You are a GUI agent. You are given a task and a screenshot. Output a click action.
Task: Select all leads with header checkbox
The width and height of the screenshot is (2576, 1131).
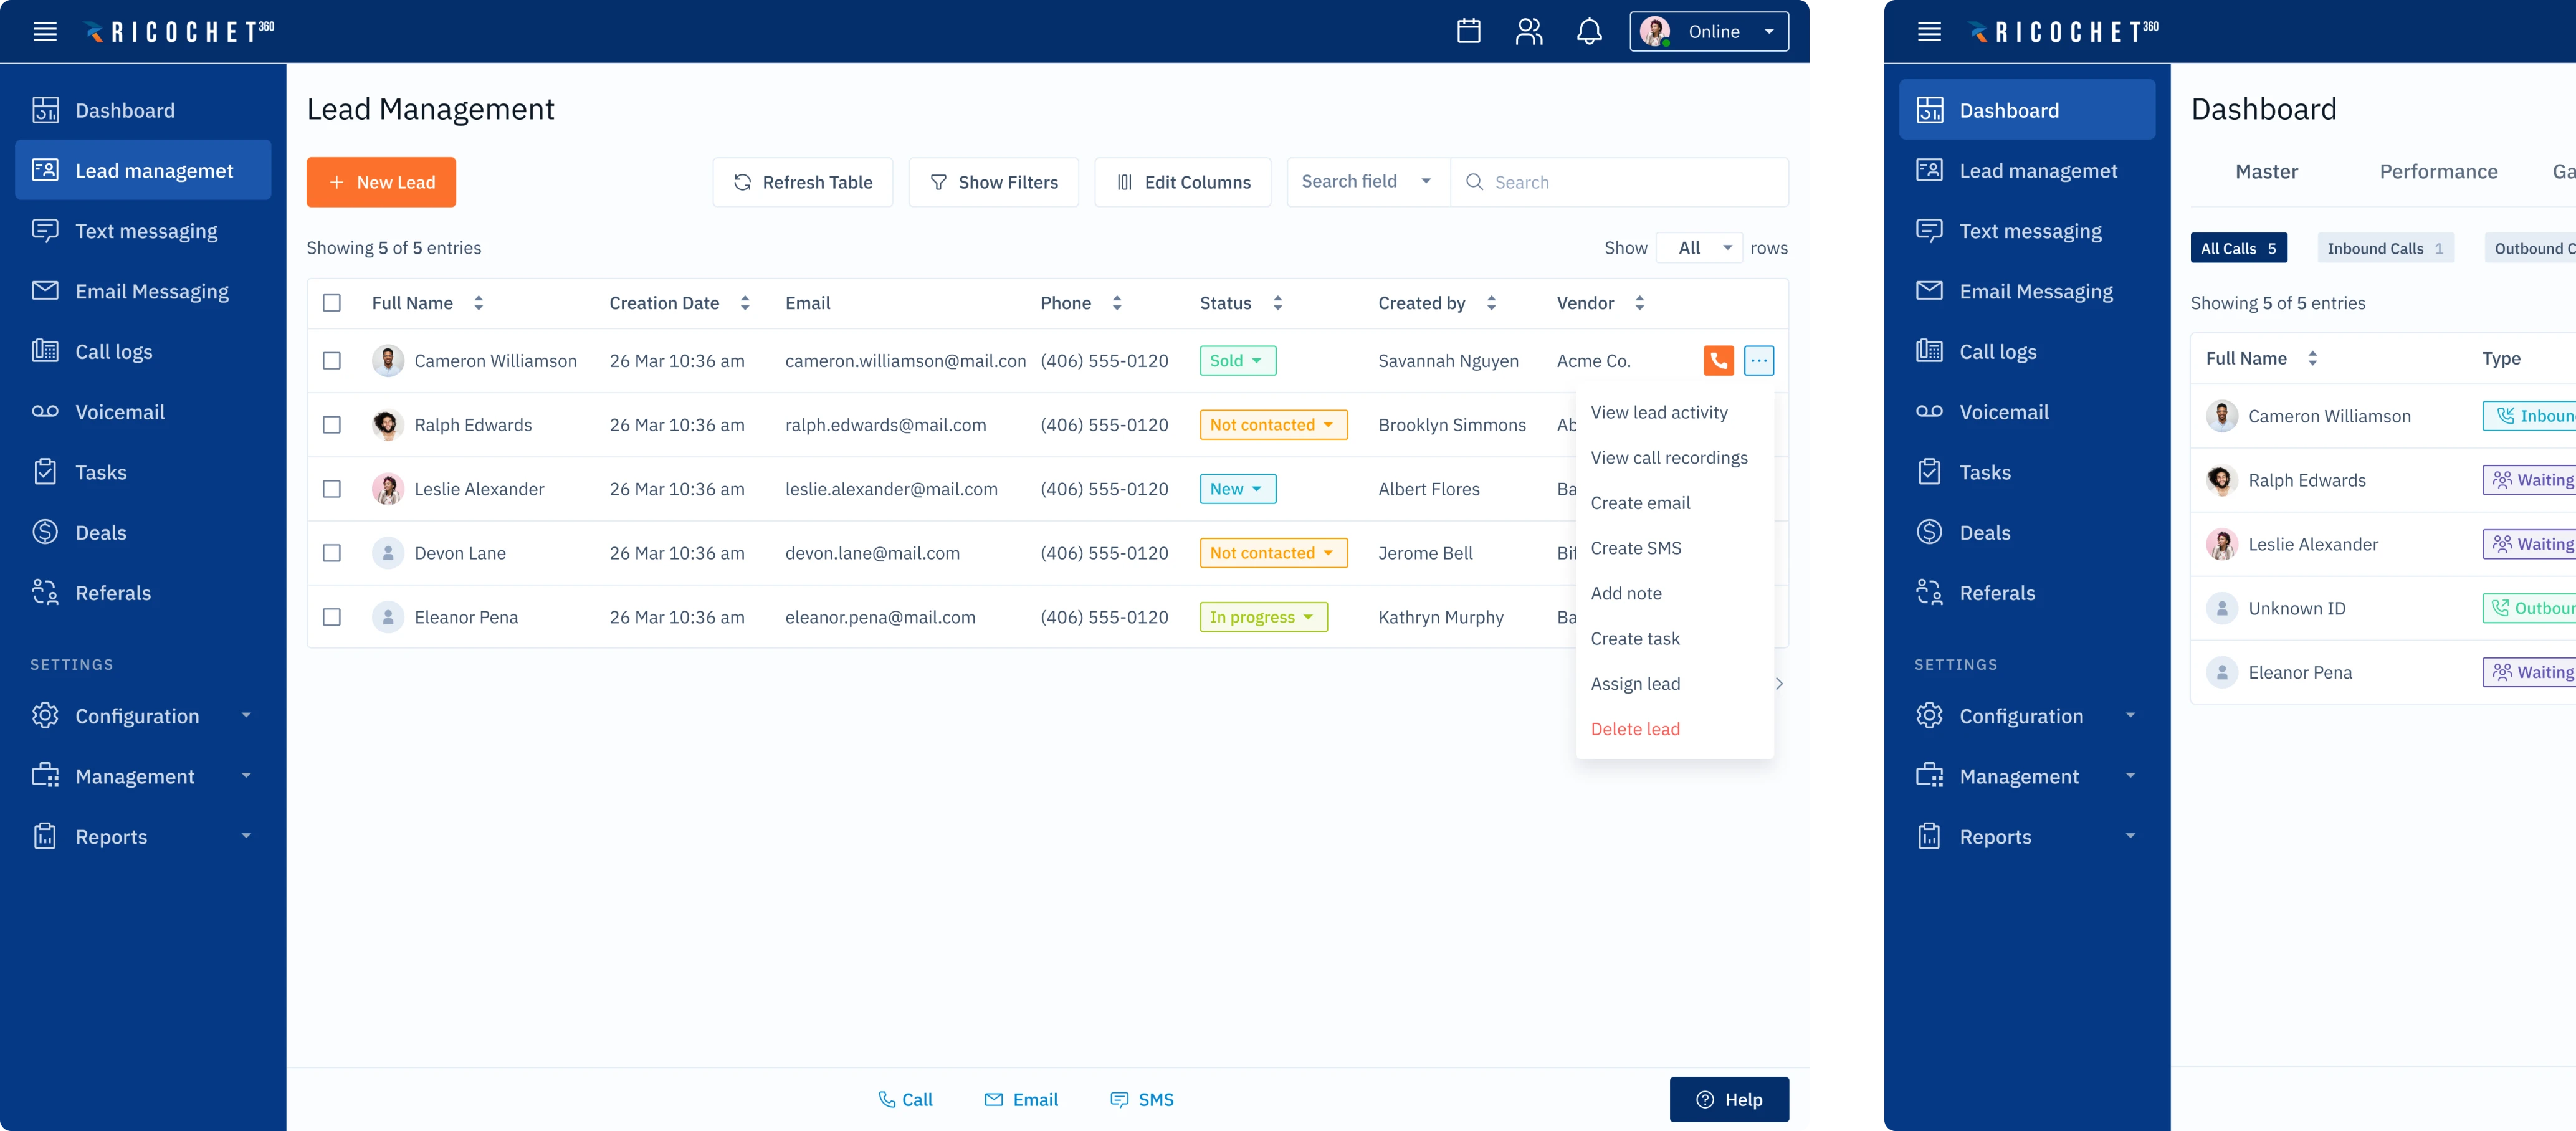pos(332,303)
